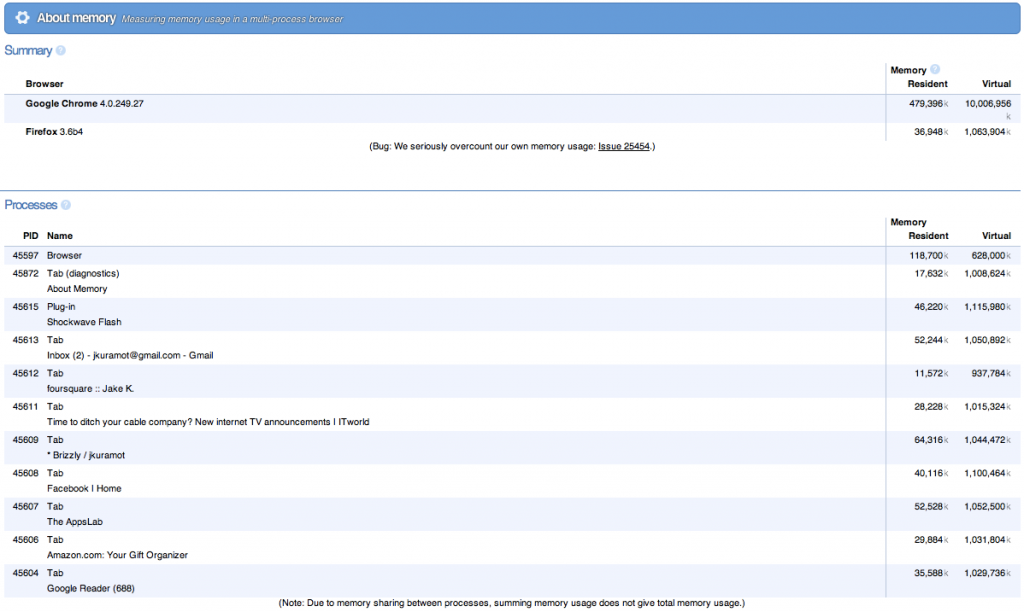Select the Google Chrome 4.0.249.27 summary row
The image size is (1024, 612).
tap(512, 108)
